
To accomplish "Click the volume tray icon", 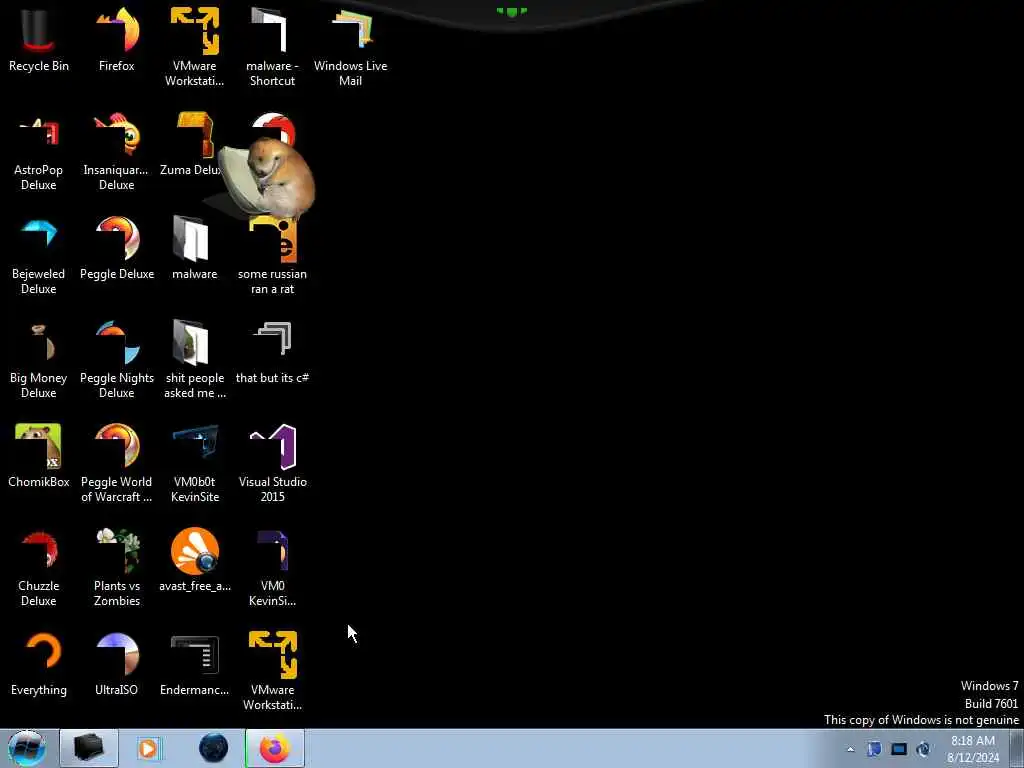I will coord(923,750).
